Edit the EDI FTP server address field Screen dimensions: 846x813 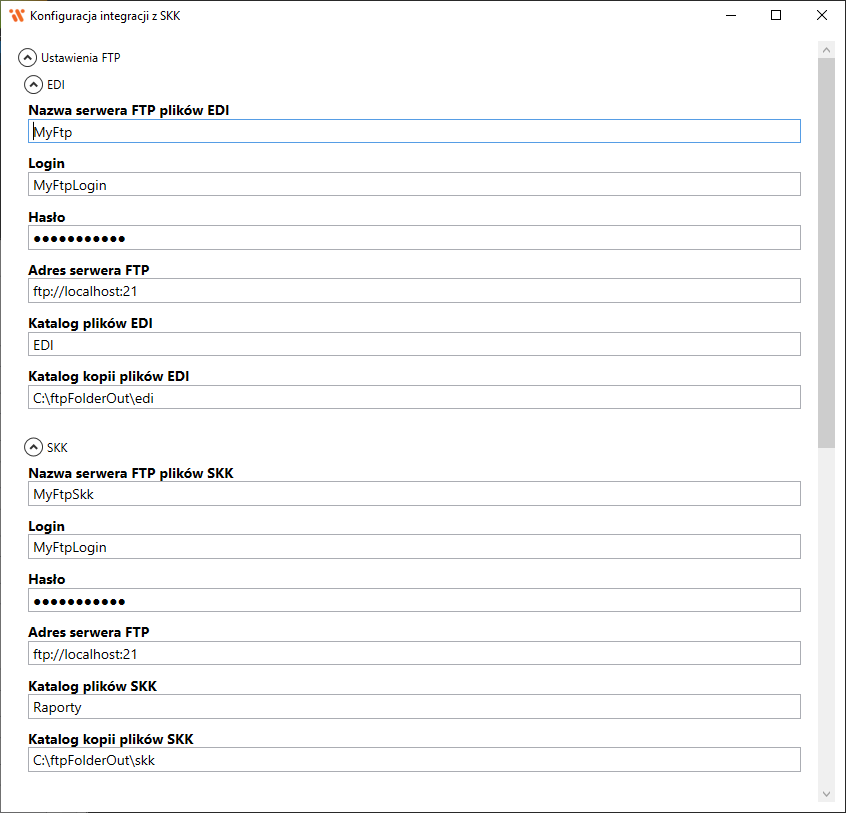414,290
